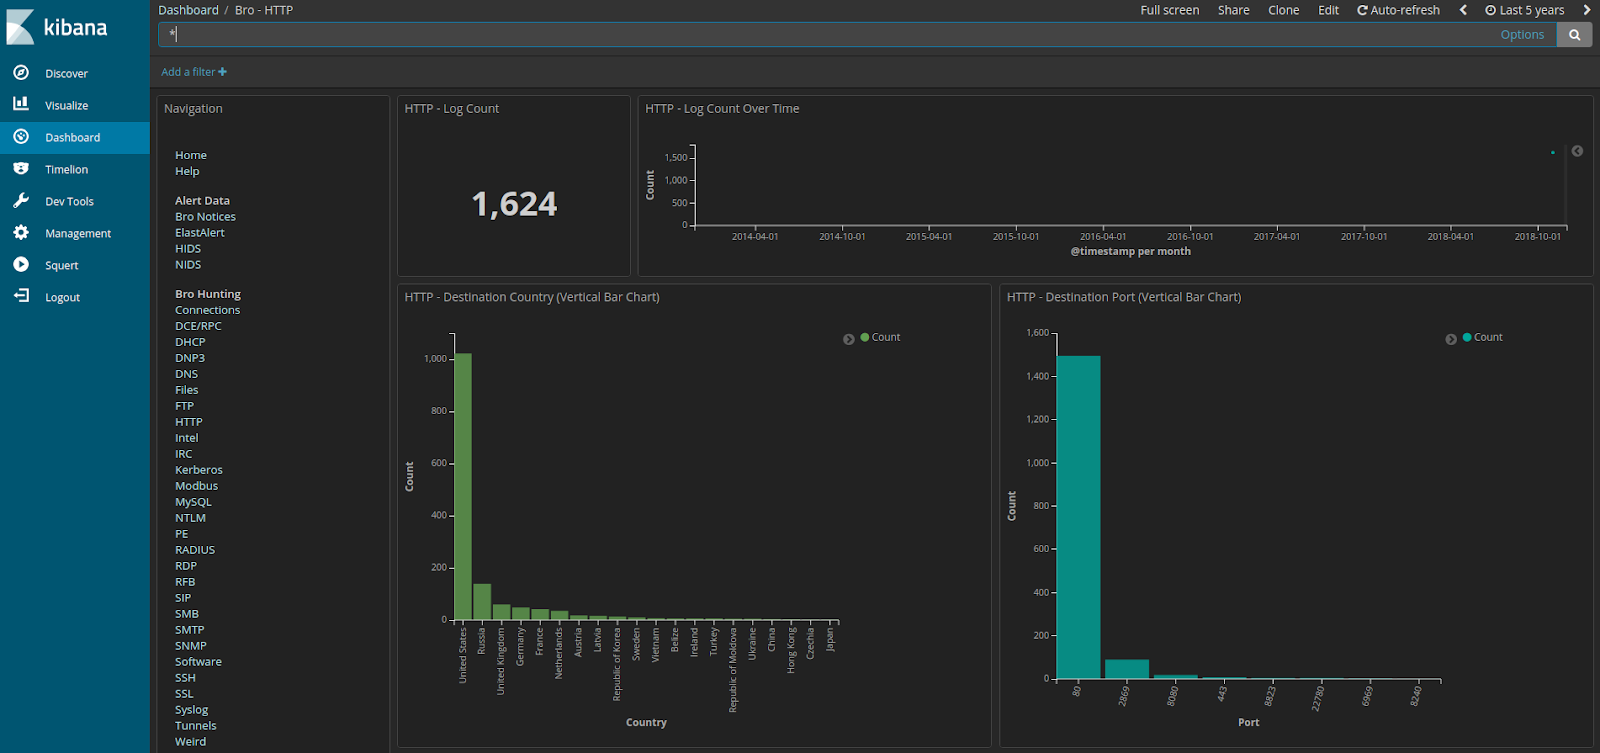
Task: Open the time picker clock icon
Action: coord(1491,10)
